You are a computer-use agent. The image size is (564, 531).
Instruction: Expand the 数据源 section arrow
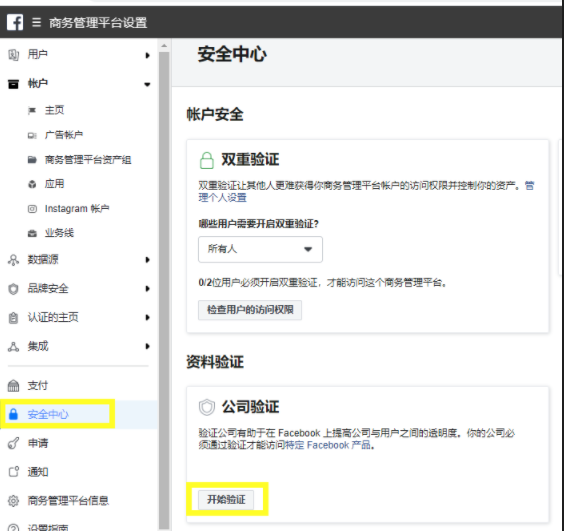[147, 260]
